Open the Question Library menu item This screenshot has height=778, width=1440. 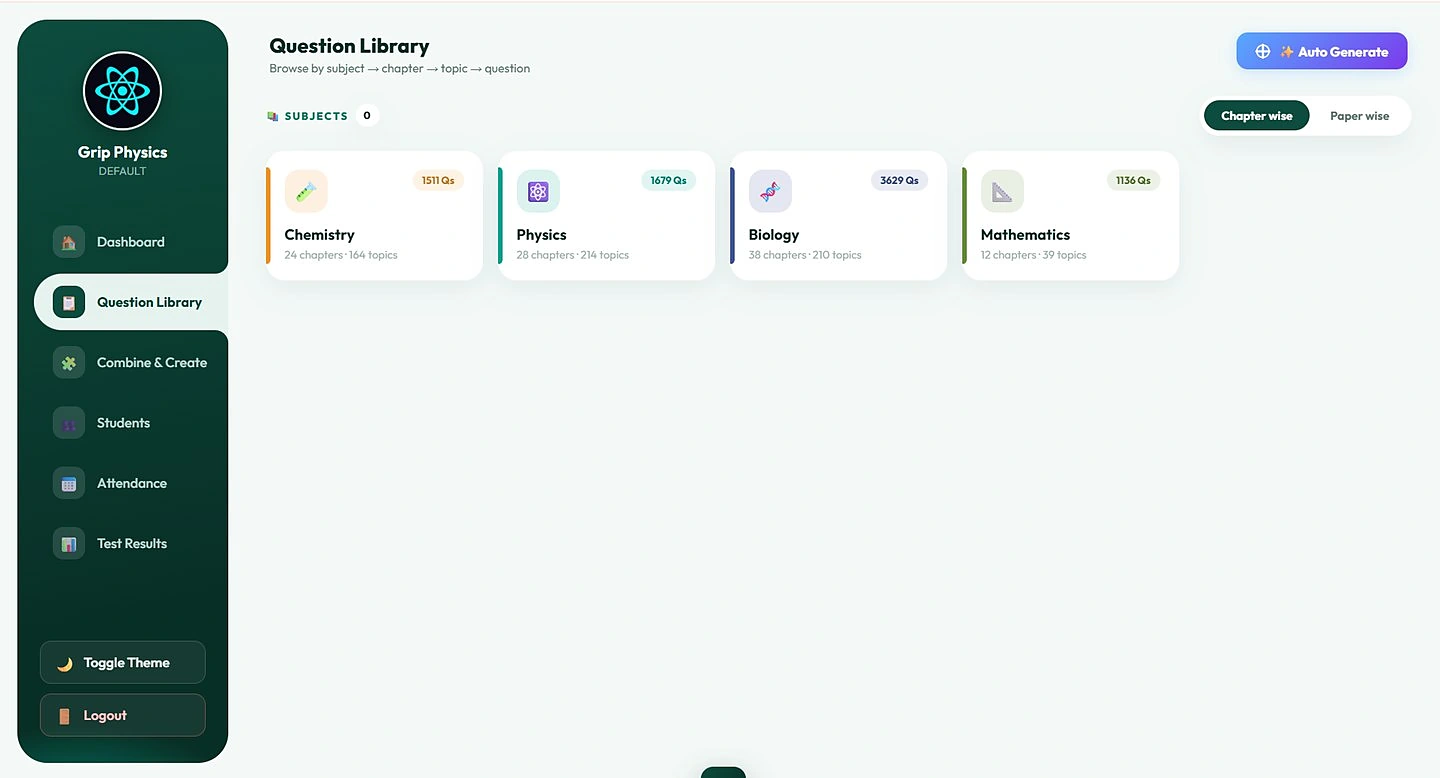pyautogui.click(x=131, y=302)
